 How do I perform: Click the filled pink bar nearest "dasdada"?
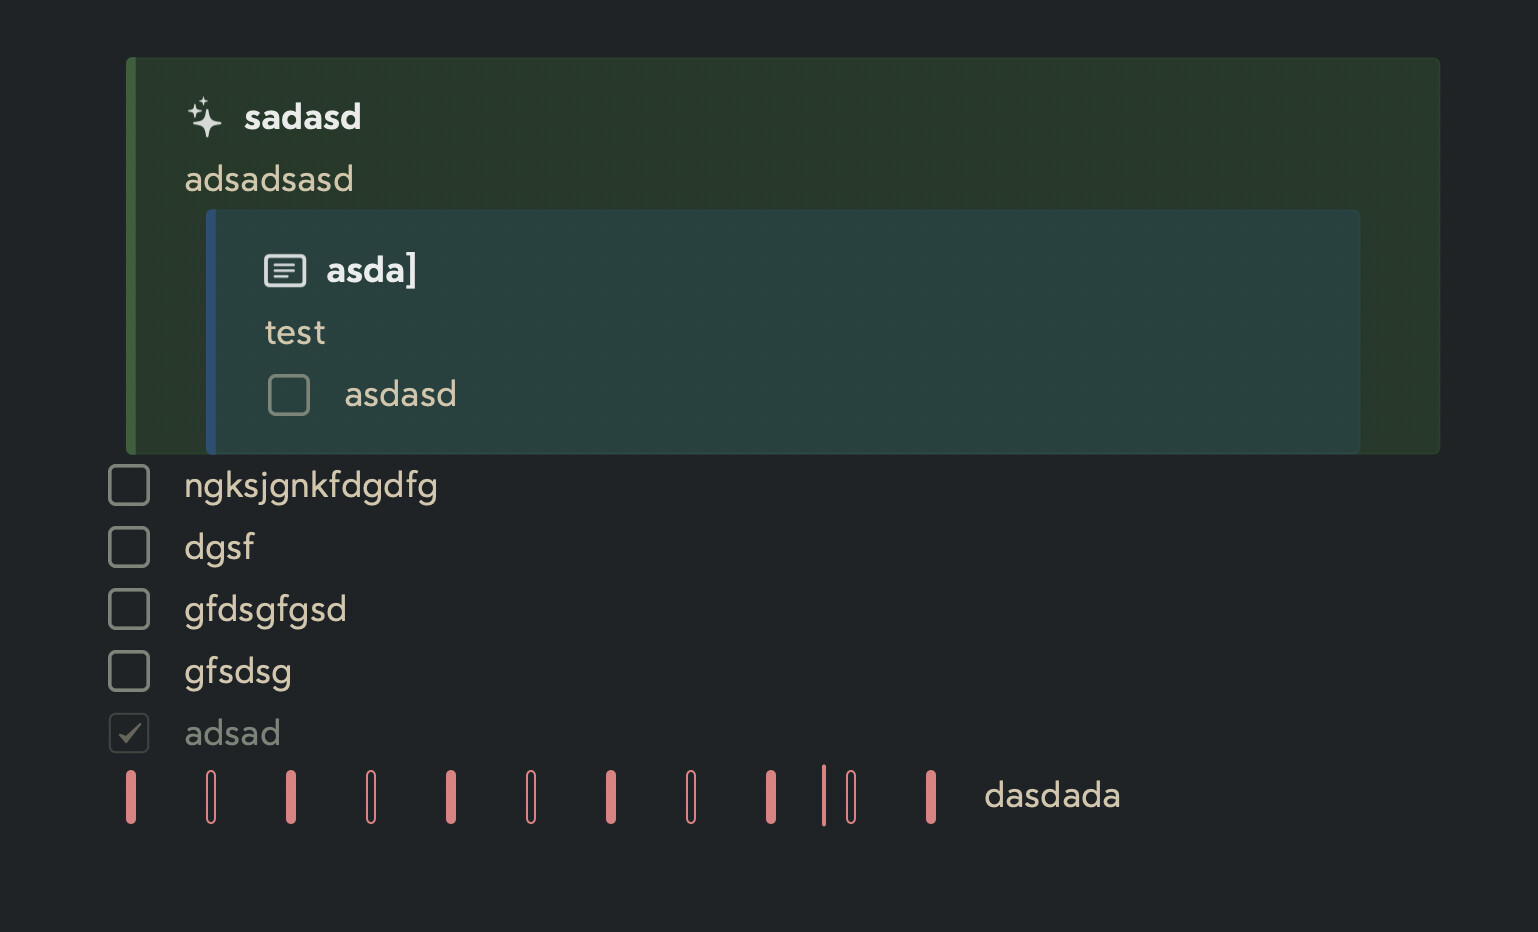tap(931, 797)
